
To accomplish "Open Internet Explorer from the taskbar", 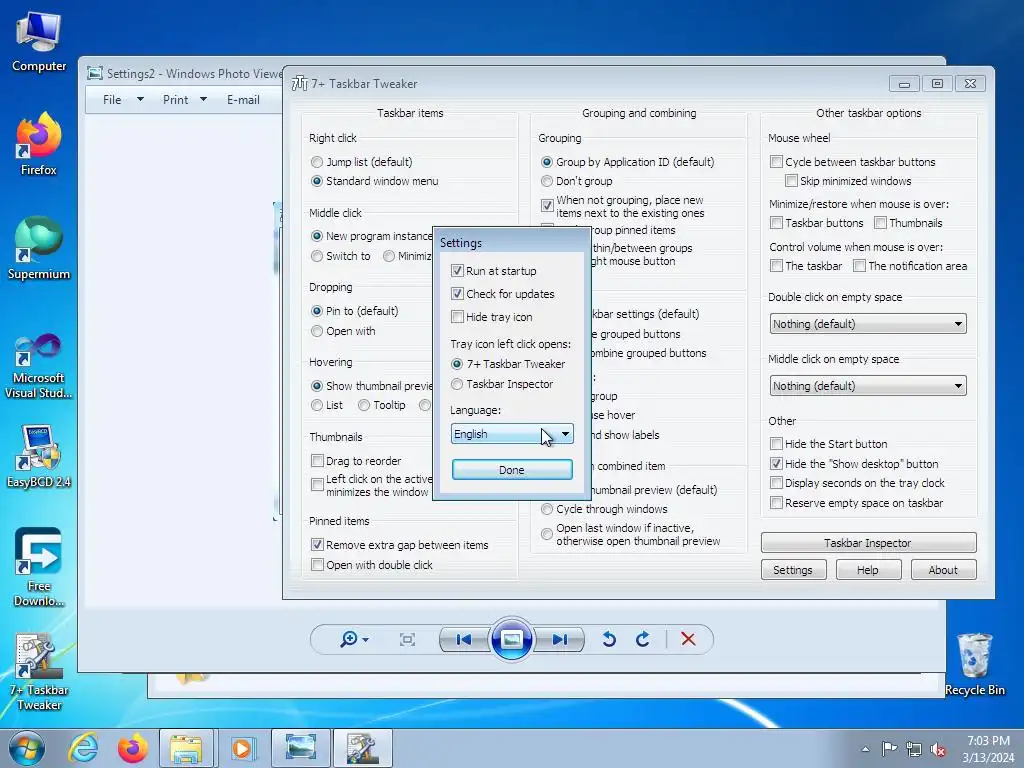I will tap(84, 748).
